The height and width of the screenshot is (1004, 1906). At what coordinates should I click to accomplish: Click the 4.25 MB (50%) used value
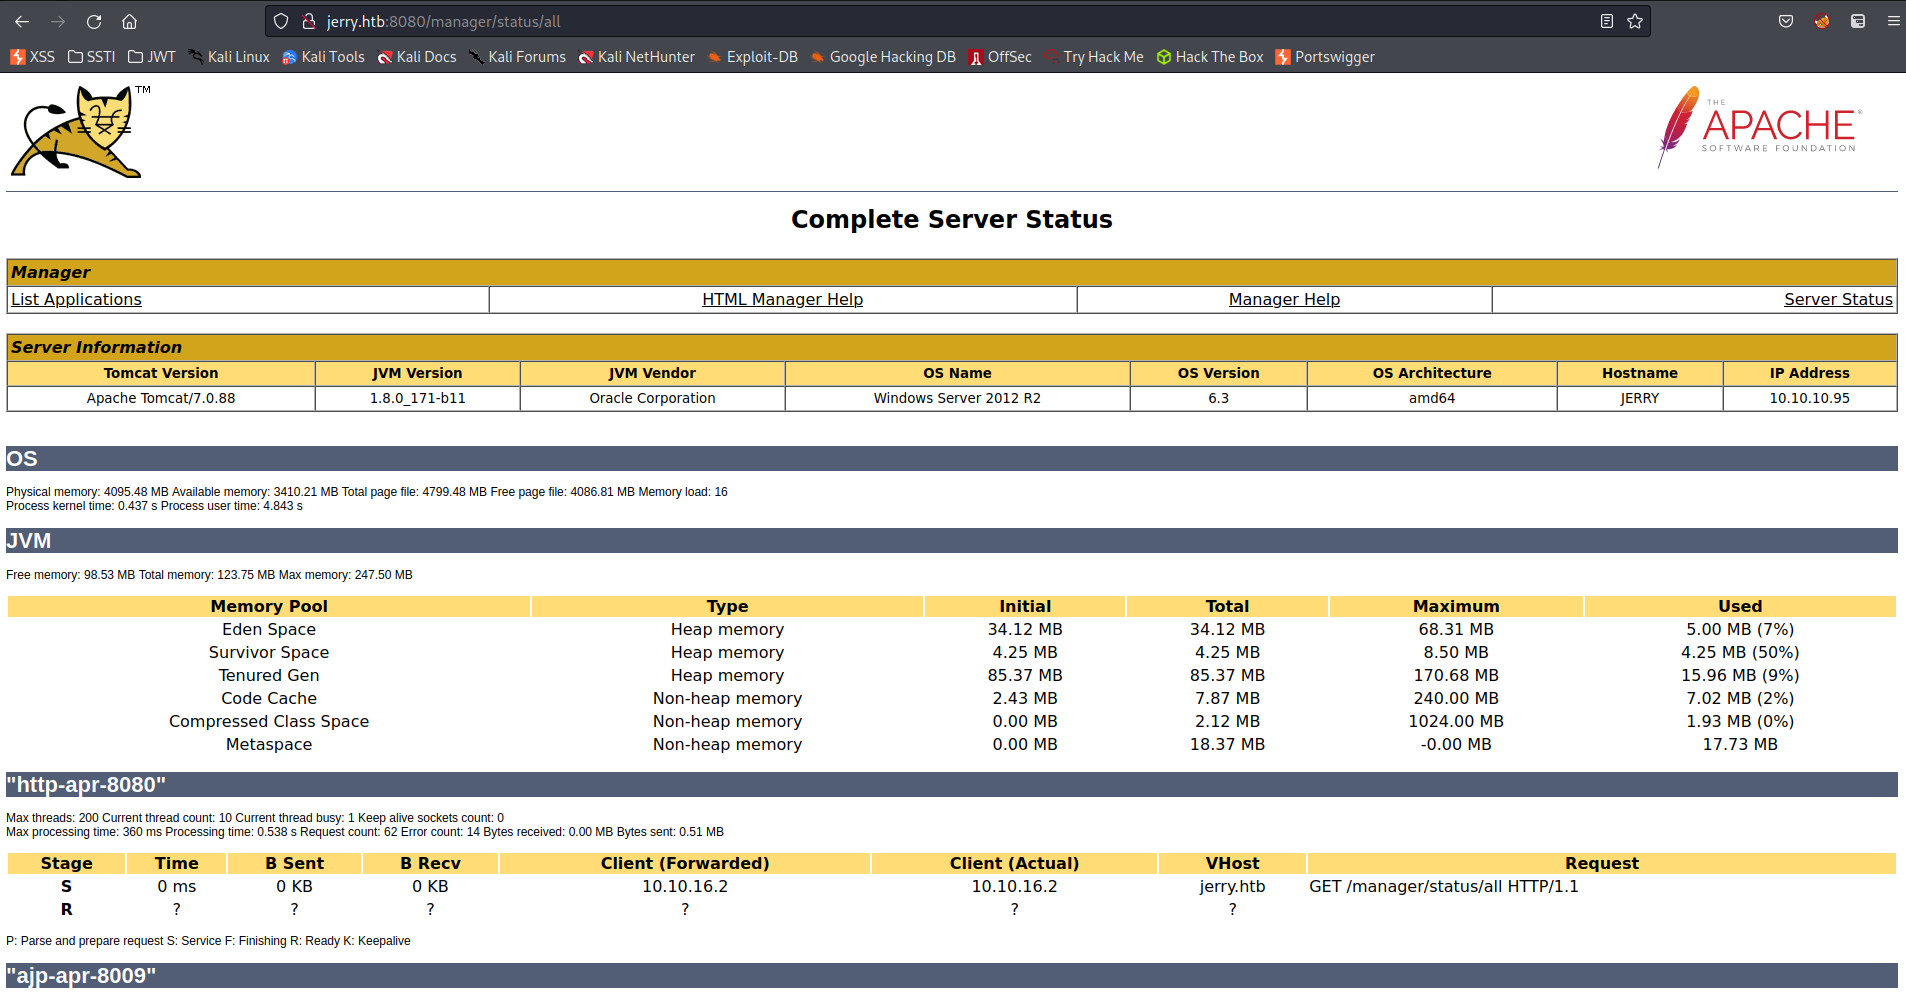1740,652
